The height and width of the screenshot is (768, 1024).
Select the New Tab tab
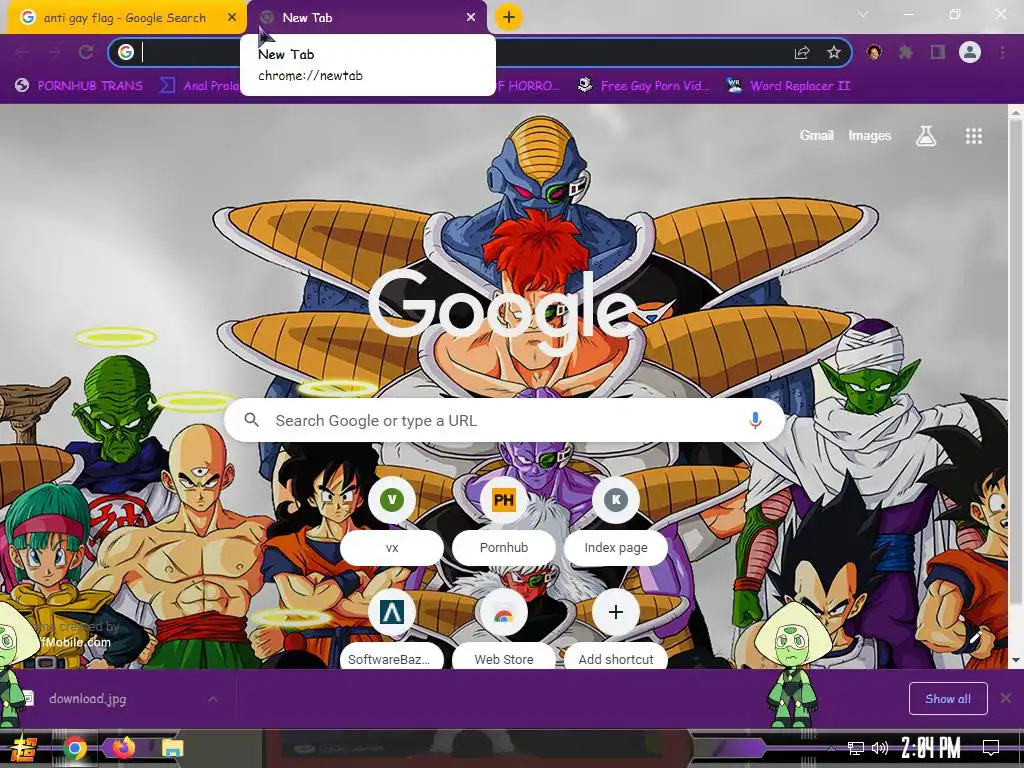(367, 18)
